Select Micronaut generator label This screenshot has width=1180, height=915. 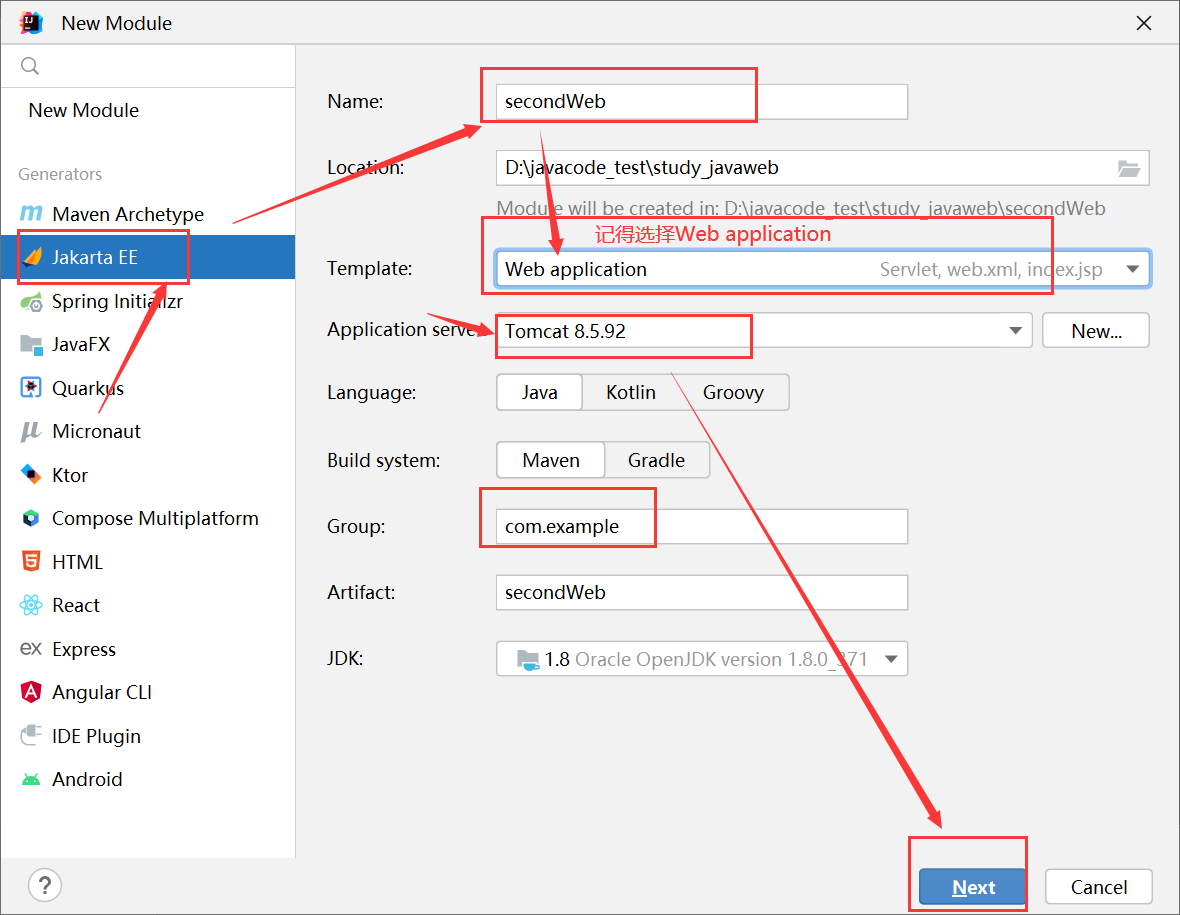tap(96, 431)
